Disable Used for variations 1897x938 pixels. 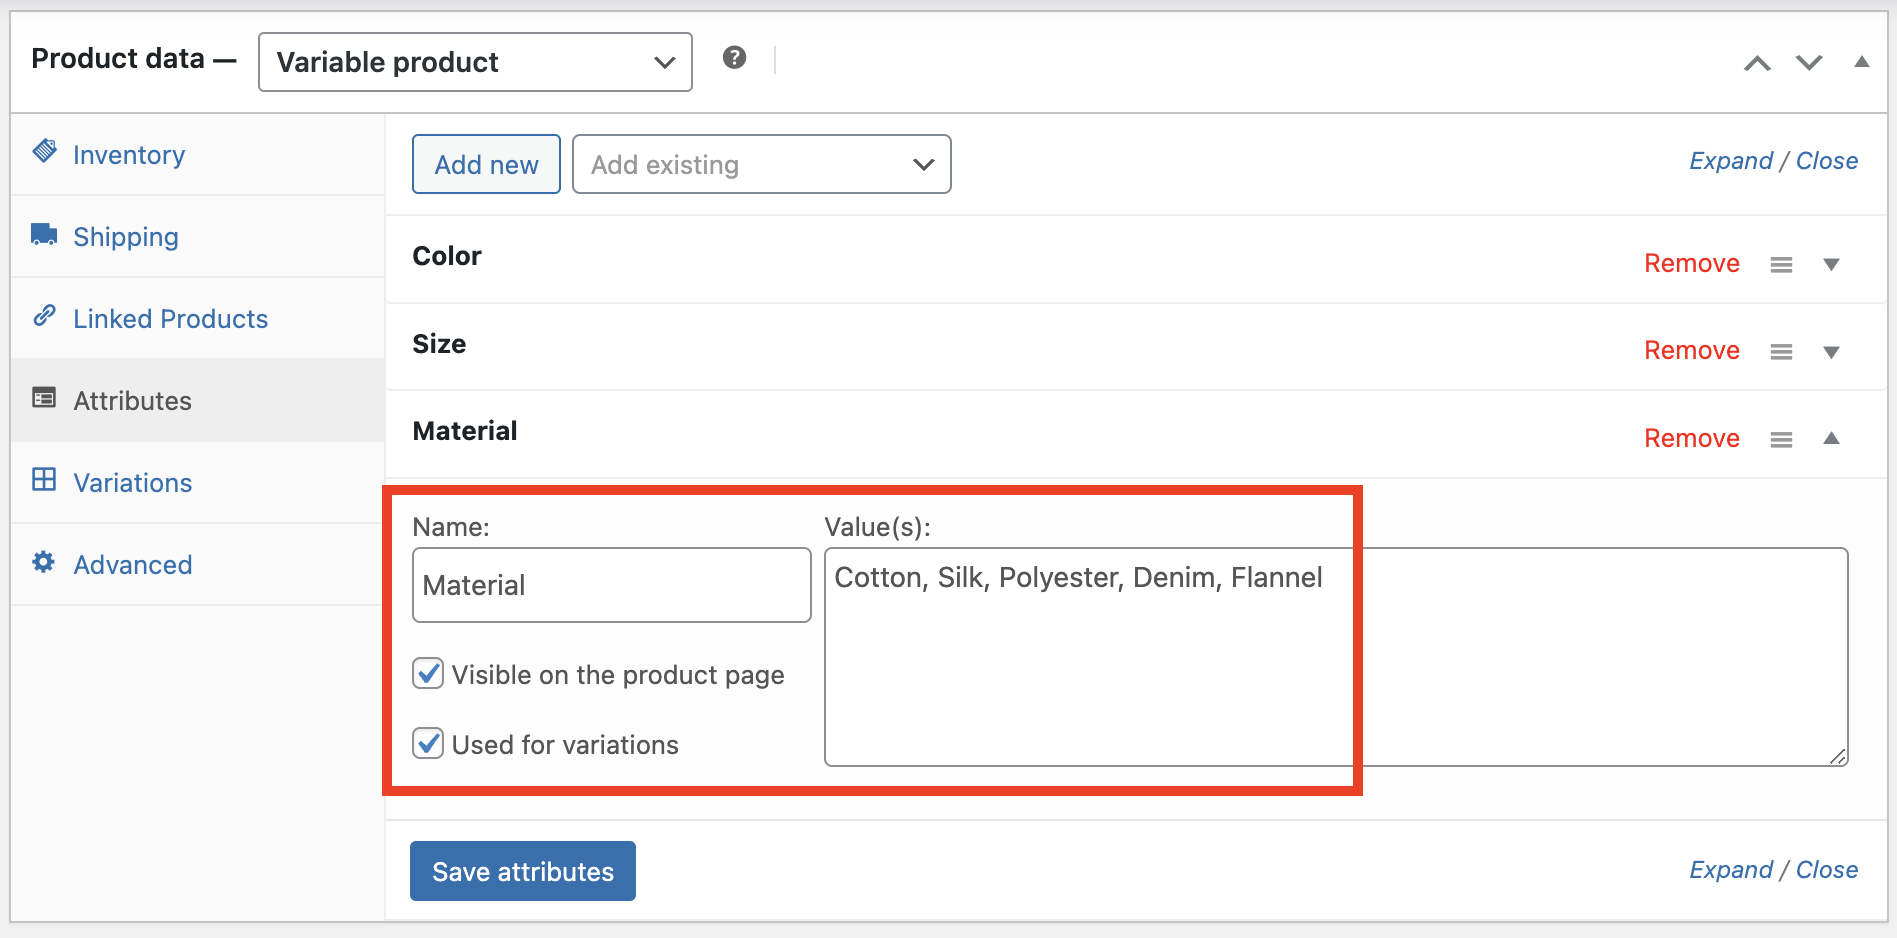(x=428, y=743)
